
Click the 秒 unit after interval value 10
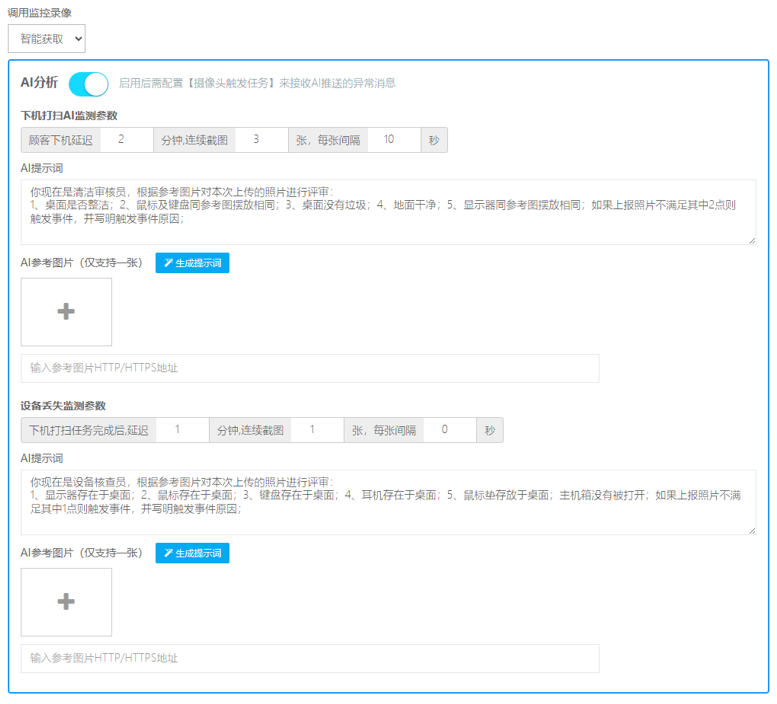point(434,140)
